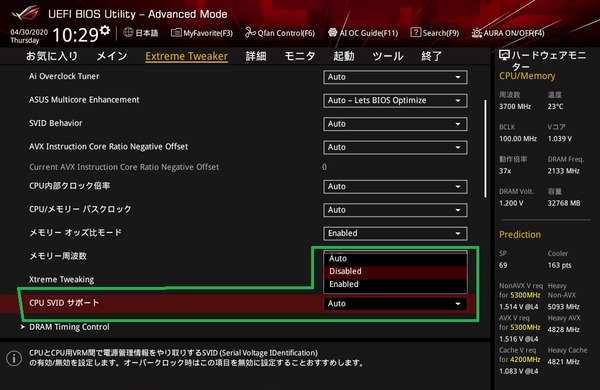Open Ai Overclock Tuner dropdown
The width and height of the screenshot is (600, 390).
395,77
